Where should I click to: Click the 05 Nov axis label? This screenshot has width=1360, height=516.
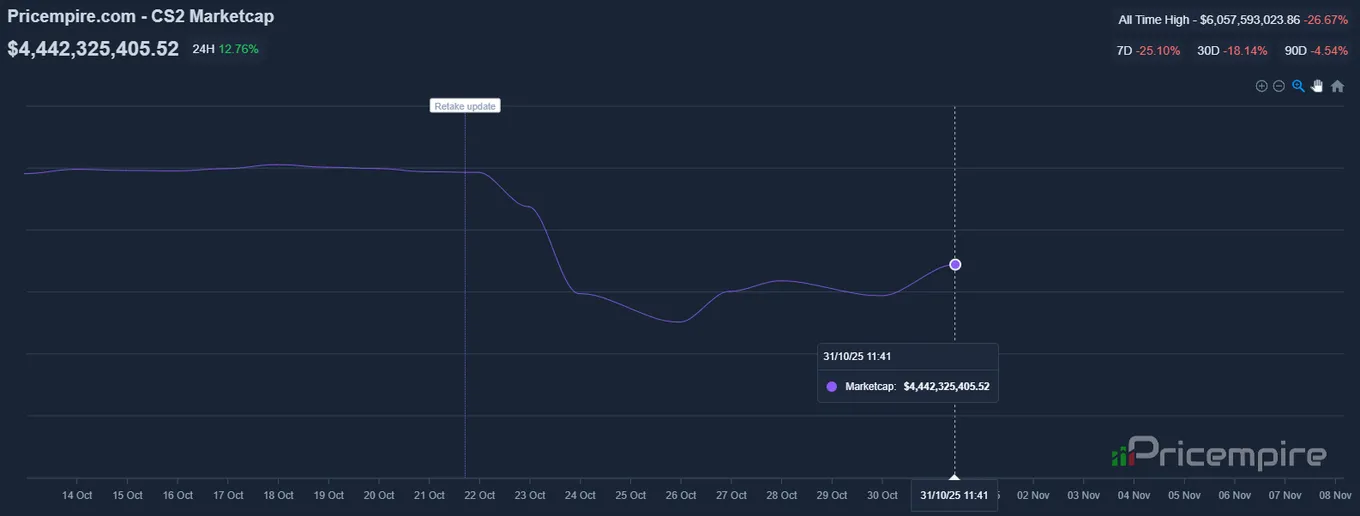(x=1184, y=495)
